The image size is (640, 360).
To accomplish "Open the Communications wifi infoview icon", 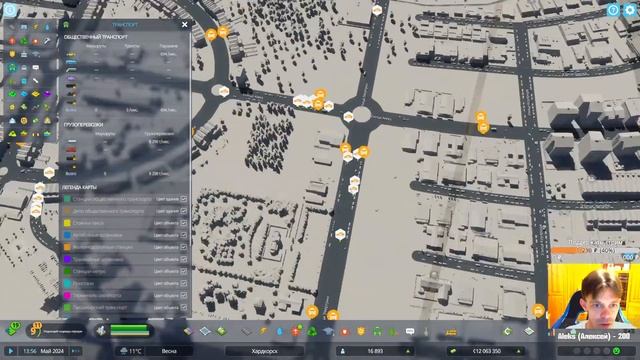I will point(36,54).
